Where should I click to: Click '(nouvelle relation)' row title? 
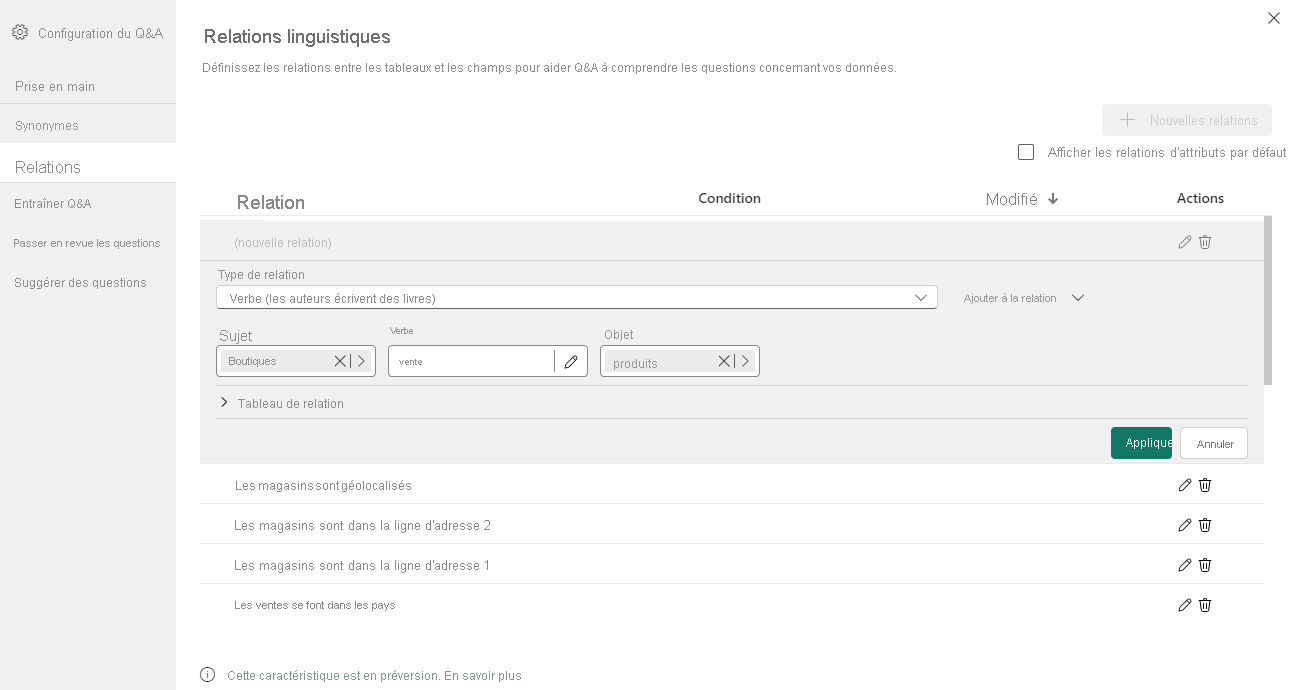tap(283, 242)
